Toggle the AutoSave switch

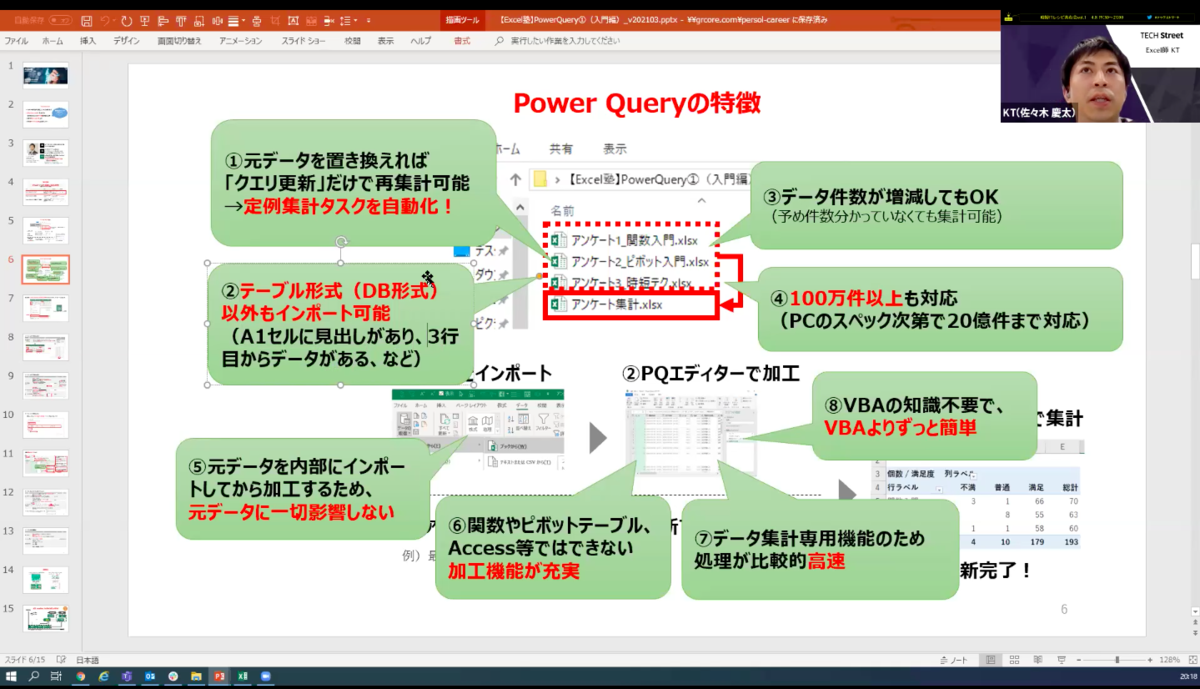click(60, 20)
